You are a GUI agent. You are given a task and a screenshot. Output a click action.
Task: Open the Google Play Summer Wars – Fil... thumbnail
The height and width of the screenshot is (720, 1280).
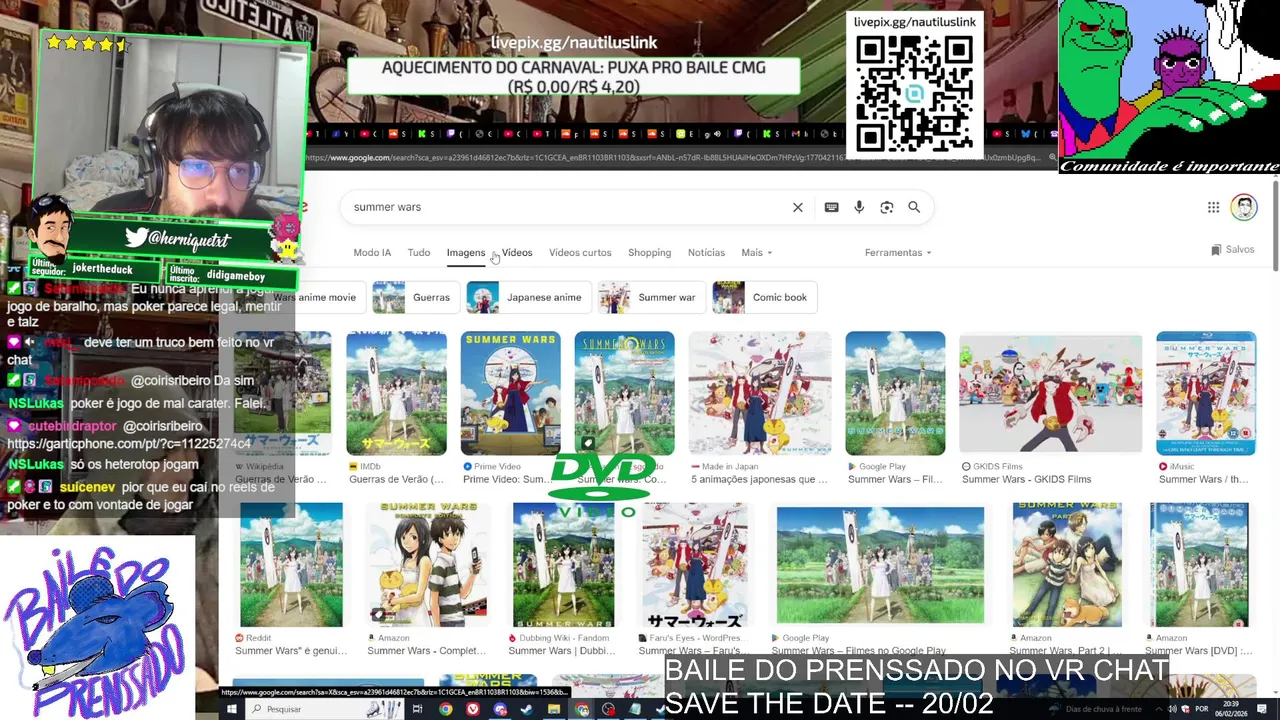pos(895,393)
